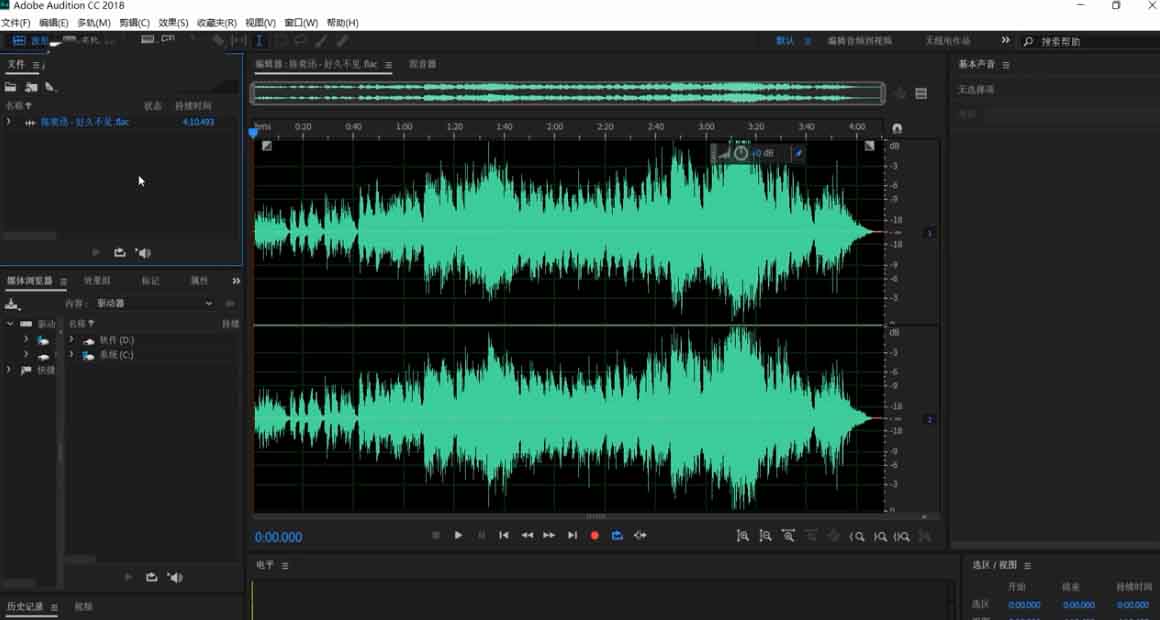Click the Open File folder icon in Files panel
Image resolution: width=1160 pixels, height=620 pixels.
click(10, 87)
